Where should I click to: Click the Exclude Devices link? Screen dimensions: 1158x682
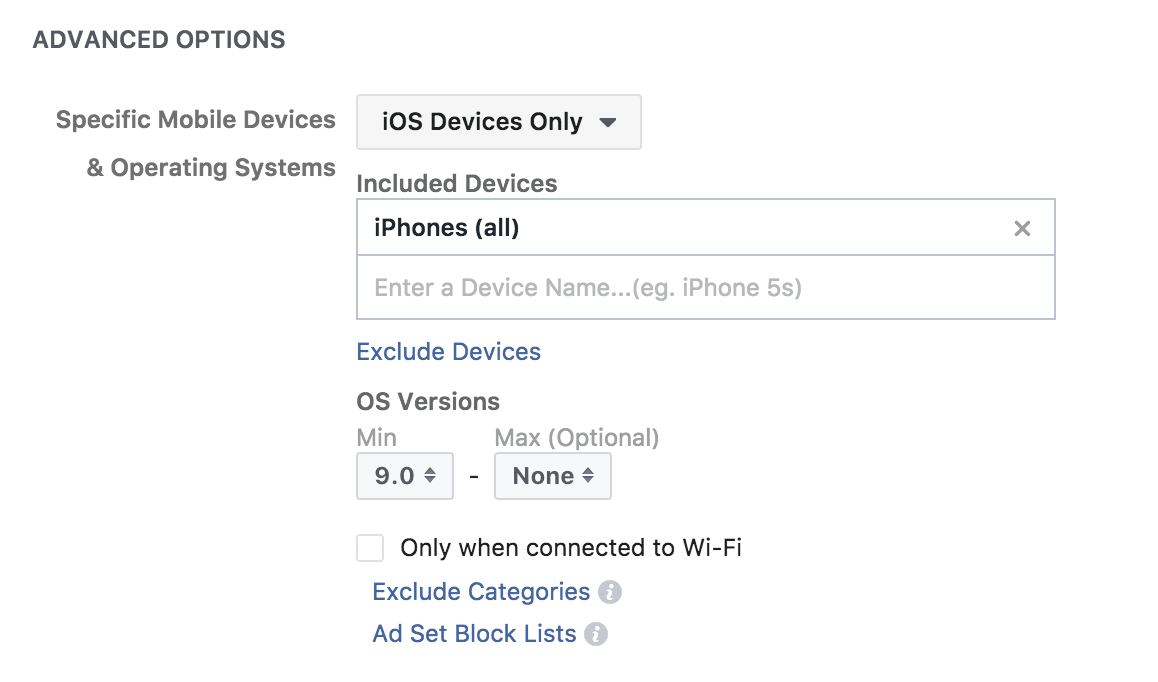coord(448,352)
